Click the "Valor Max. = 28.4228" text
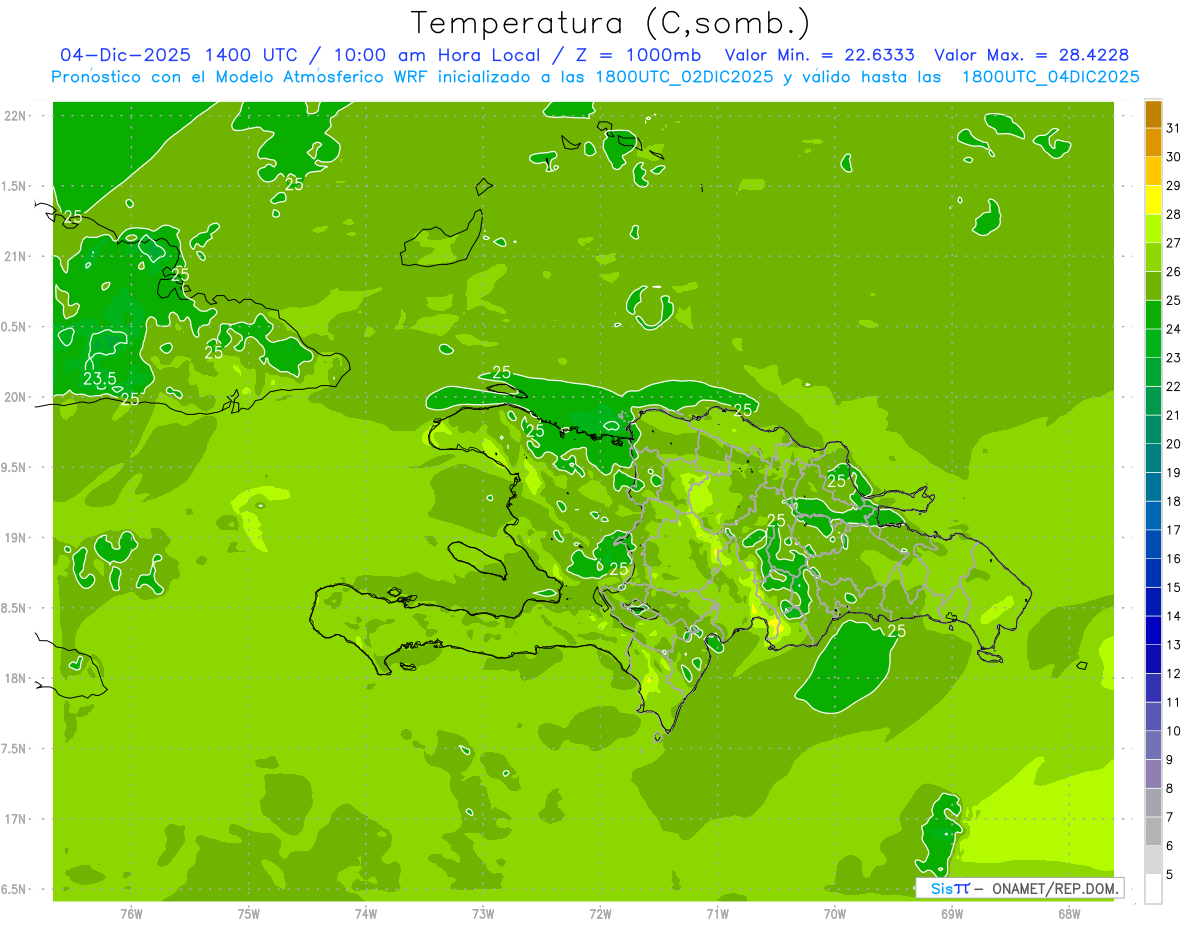 point(1031,55)
